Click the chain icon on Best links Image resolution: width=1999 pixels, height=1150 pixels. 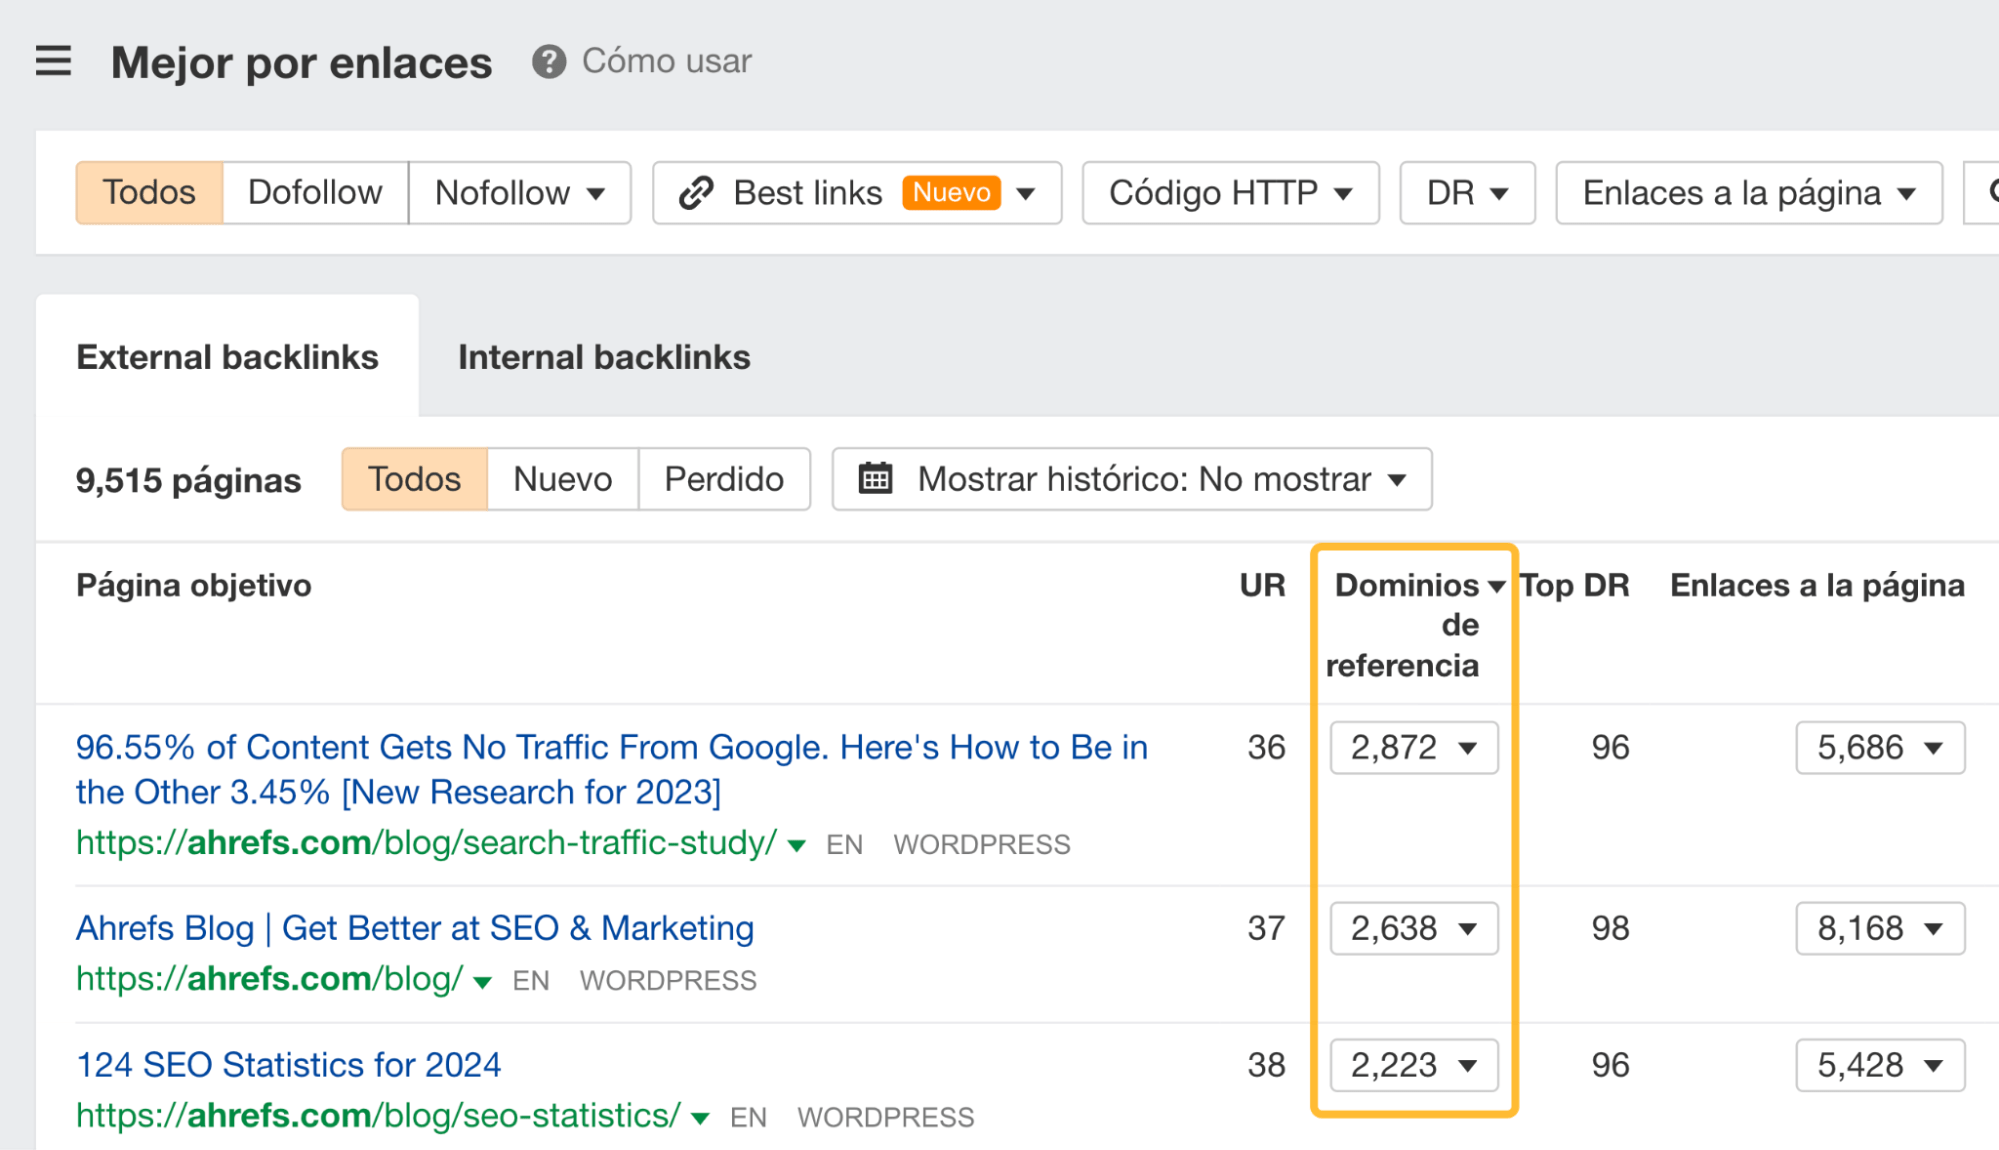tap(694, 192)
